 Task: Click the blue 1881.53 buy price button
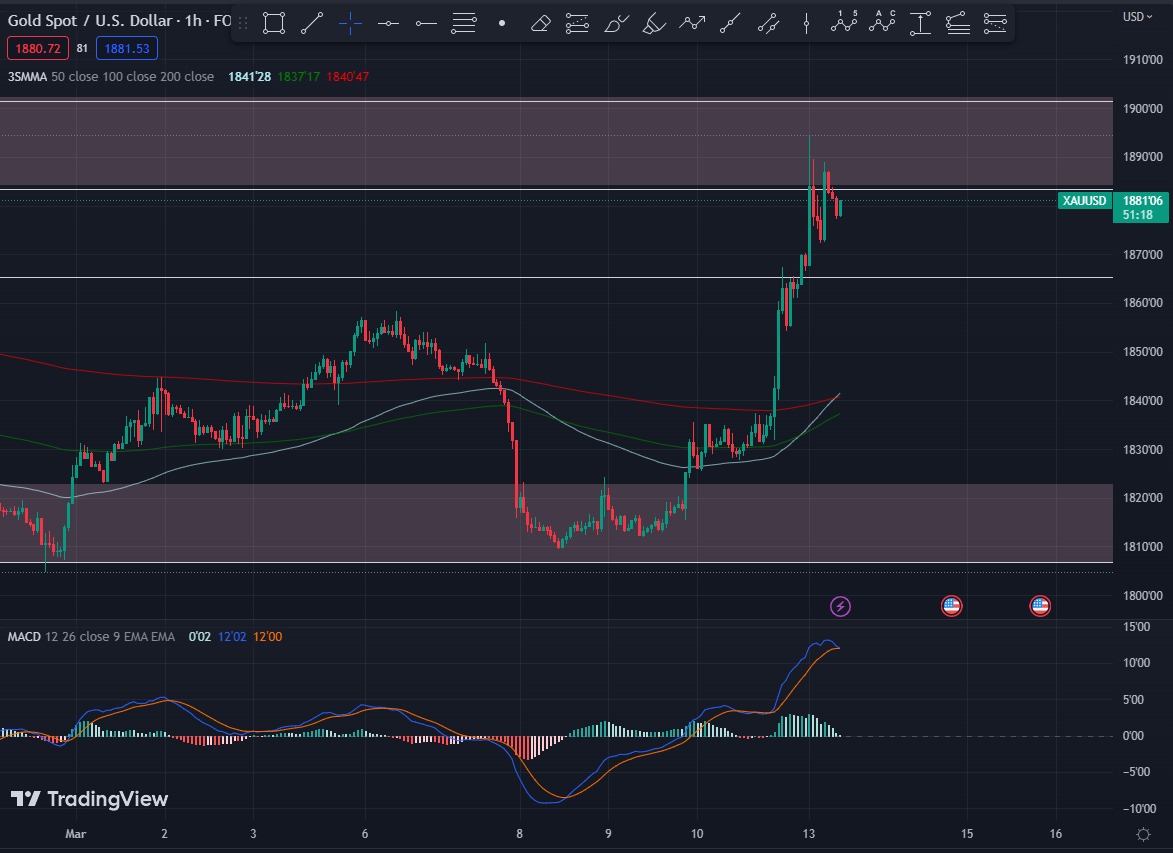tap(126, 47)
